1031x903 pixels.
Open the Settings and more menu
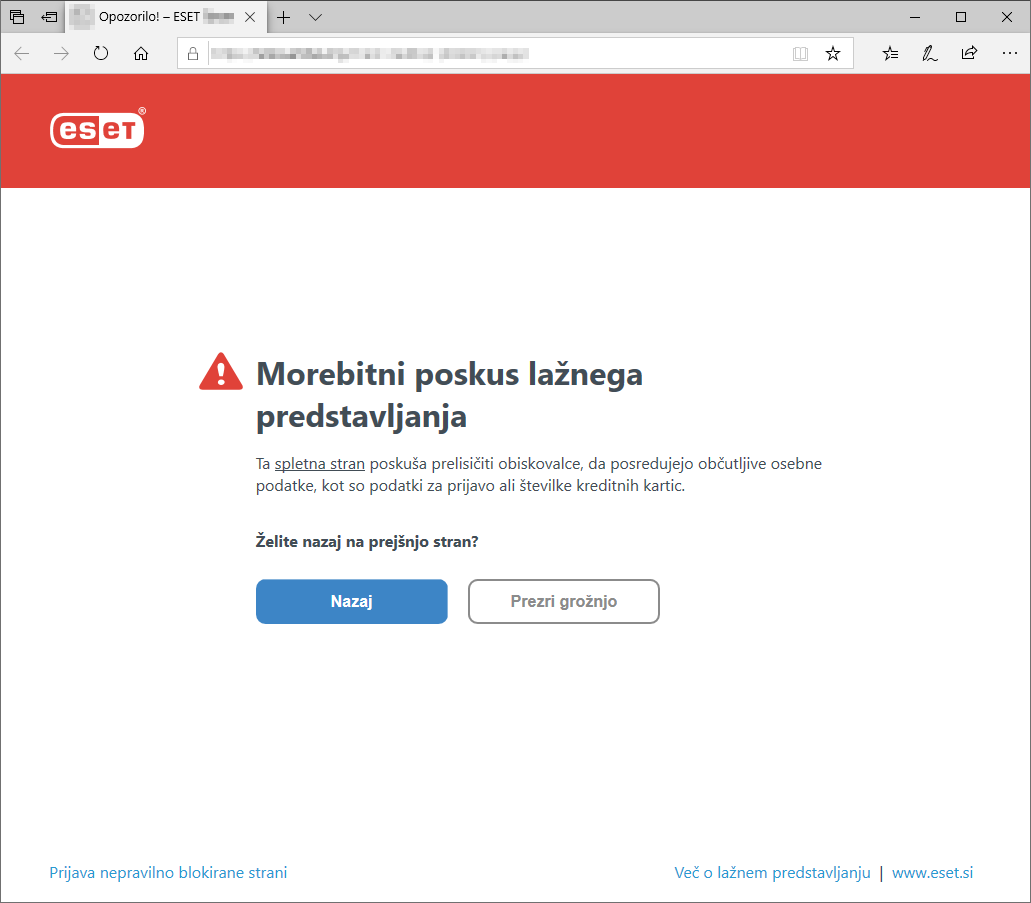pos(1010,53)
